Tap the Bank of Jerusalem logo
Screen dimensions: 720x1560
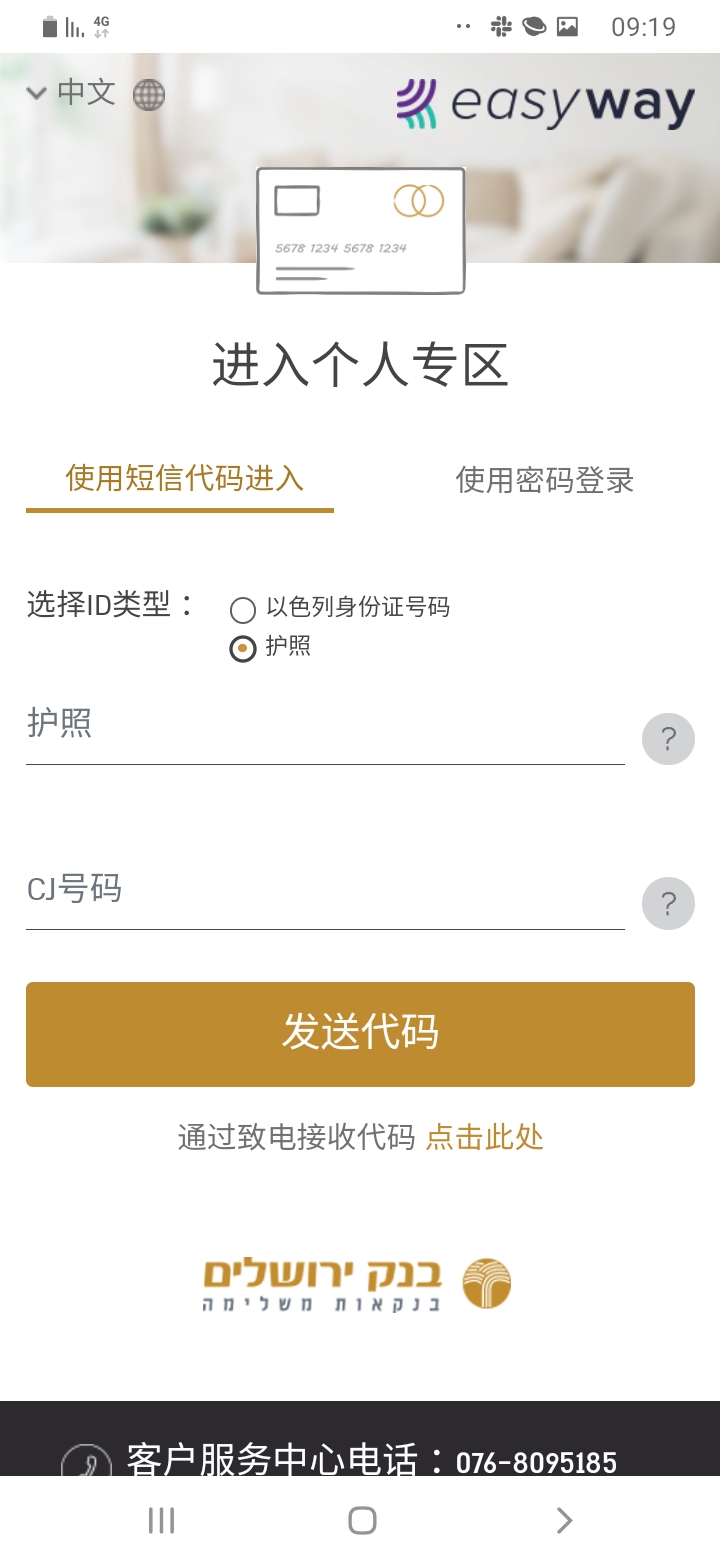358,1284
